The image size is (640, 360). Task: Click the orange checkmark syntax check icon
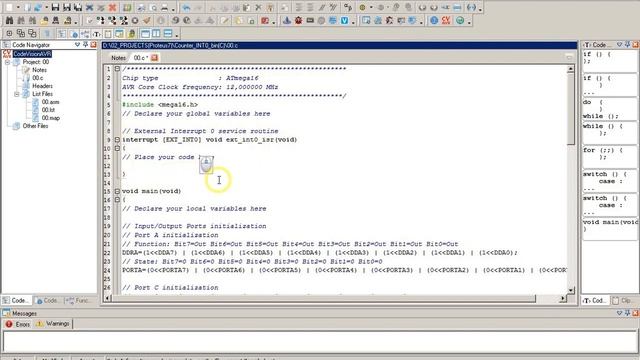(x=147, y=20)
